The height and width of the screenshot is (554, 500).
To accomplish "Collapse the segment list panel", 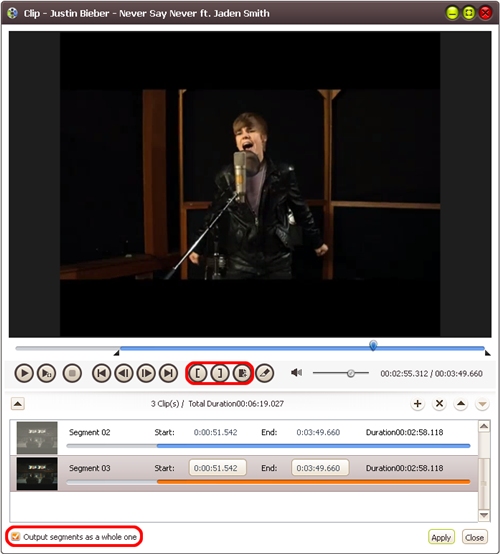I will (18, 403).
